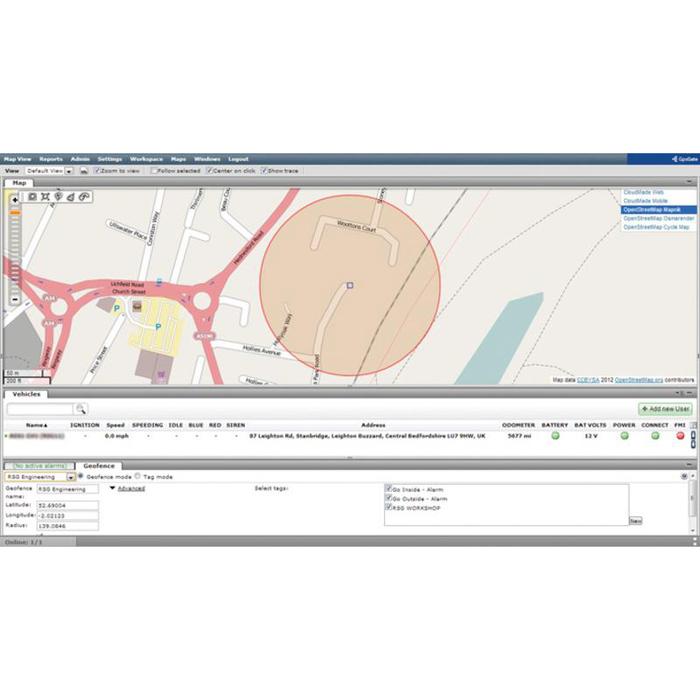Uncheck the Show trace checkbox
The width and height of the screenshot is (700, 700).
tap(264, 171)
